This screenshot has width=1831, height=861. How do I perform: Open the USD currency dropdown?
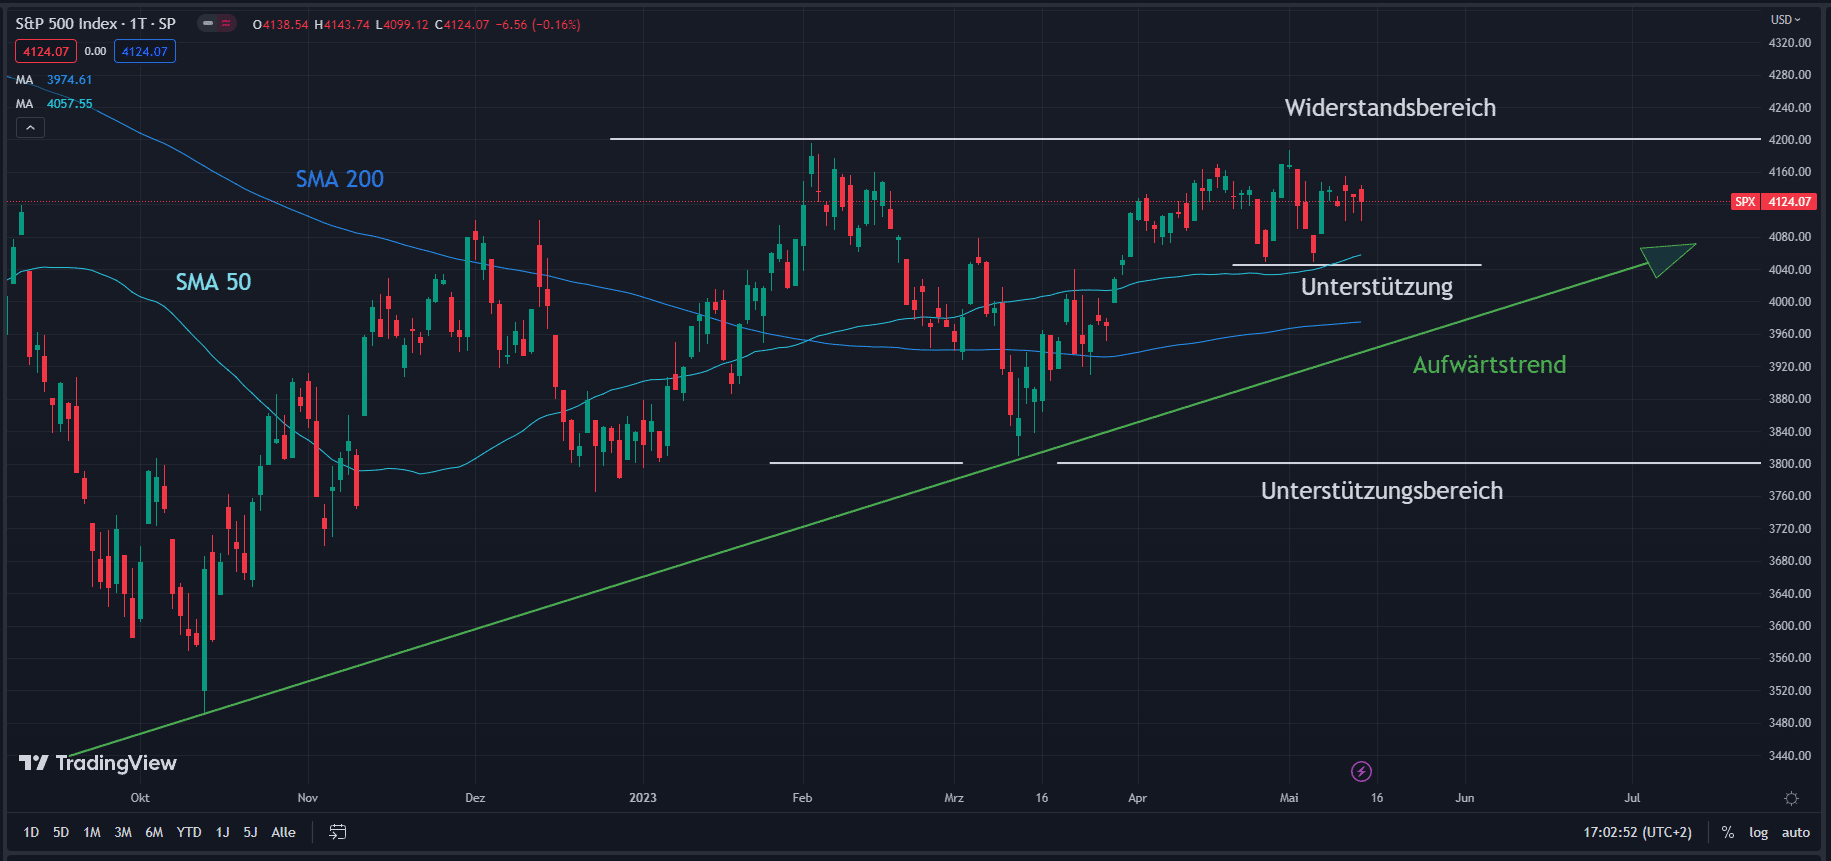click(x=1785, y=19)
